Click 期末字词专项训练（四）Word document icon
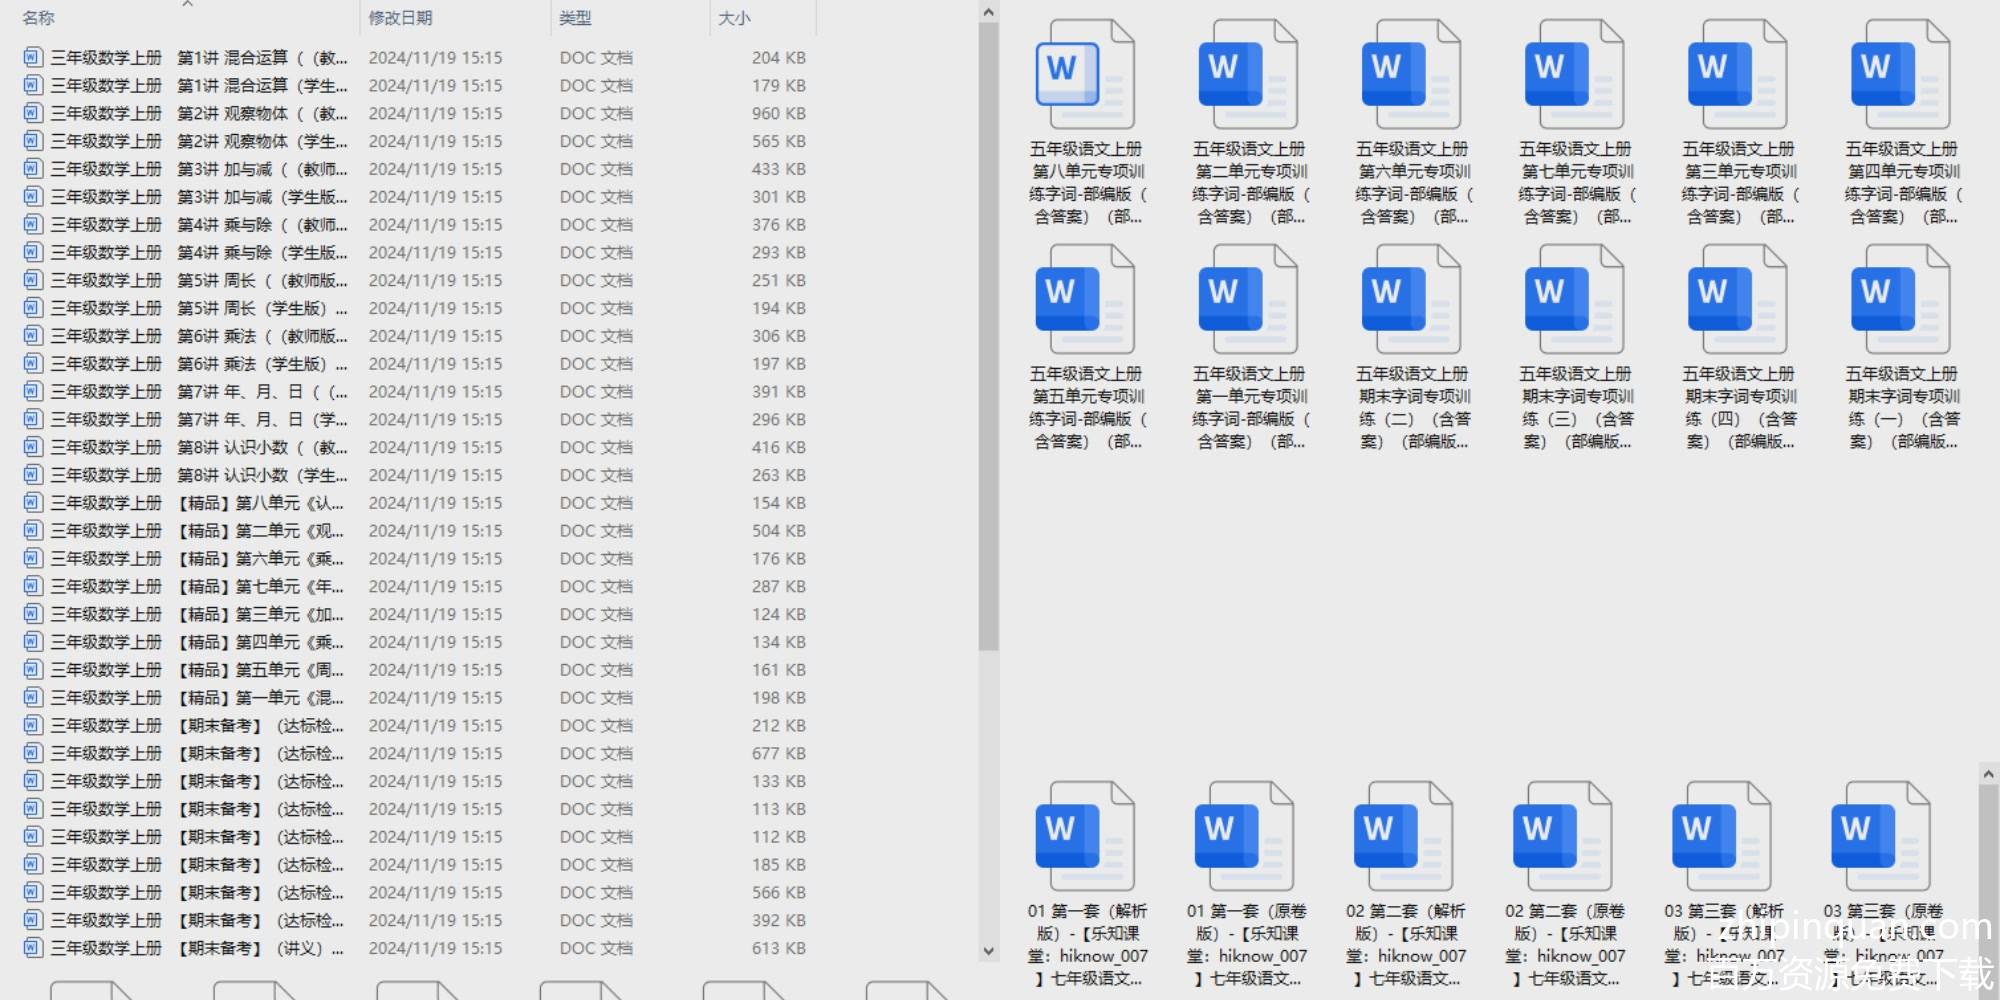 (1737, 300)
